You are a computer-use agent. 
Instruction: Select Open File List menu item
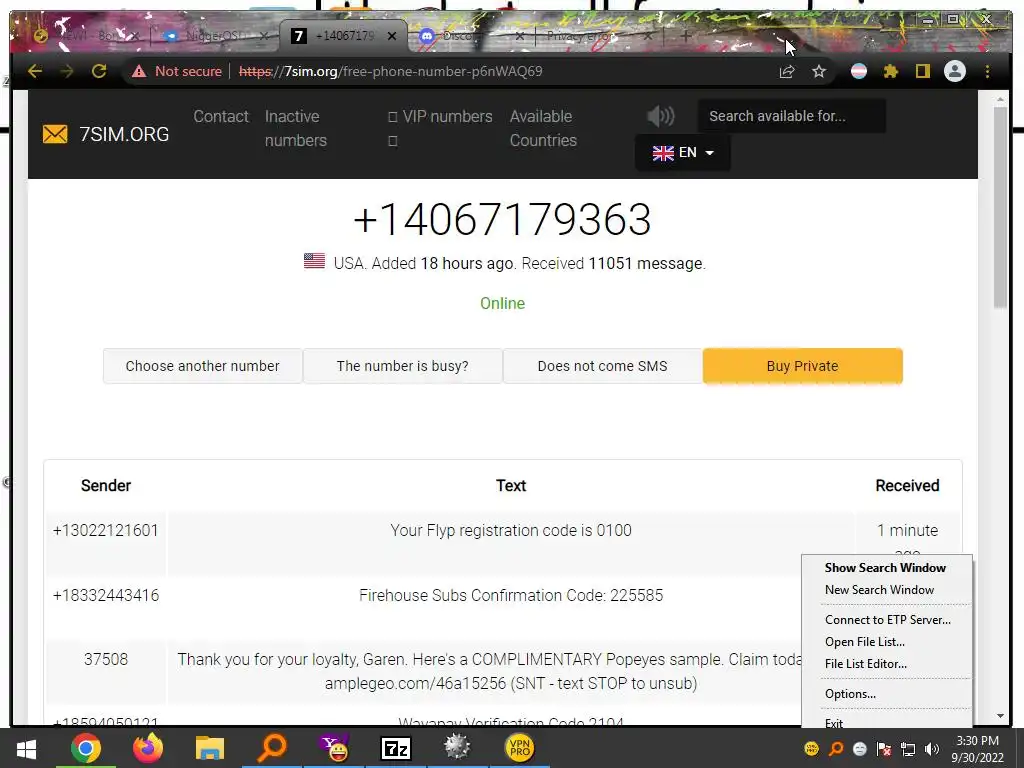(865, 642)
